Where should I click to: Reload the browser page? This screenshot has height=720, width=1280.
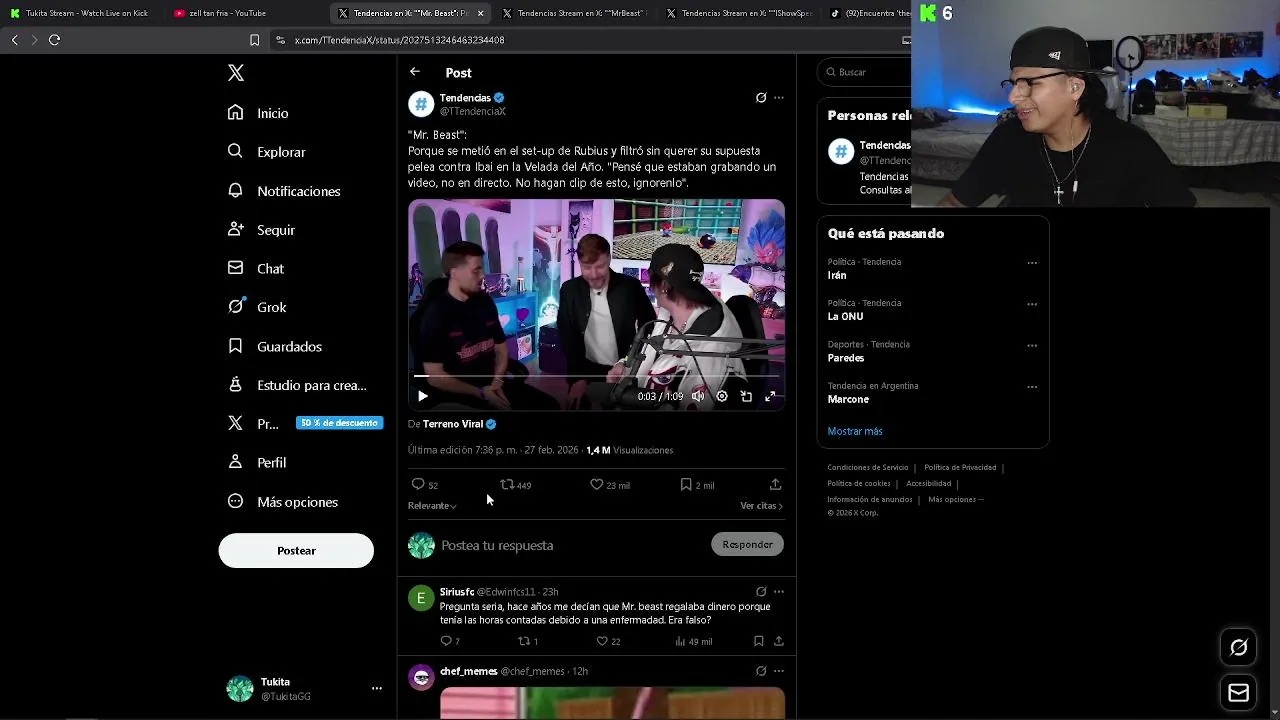[x=55, y=40]
